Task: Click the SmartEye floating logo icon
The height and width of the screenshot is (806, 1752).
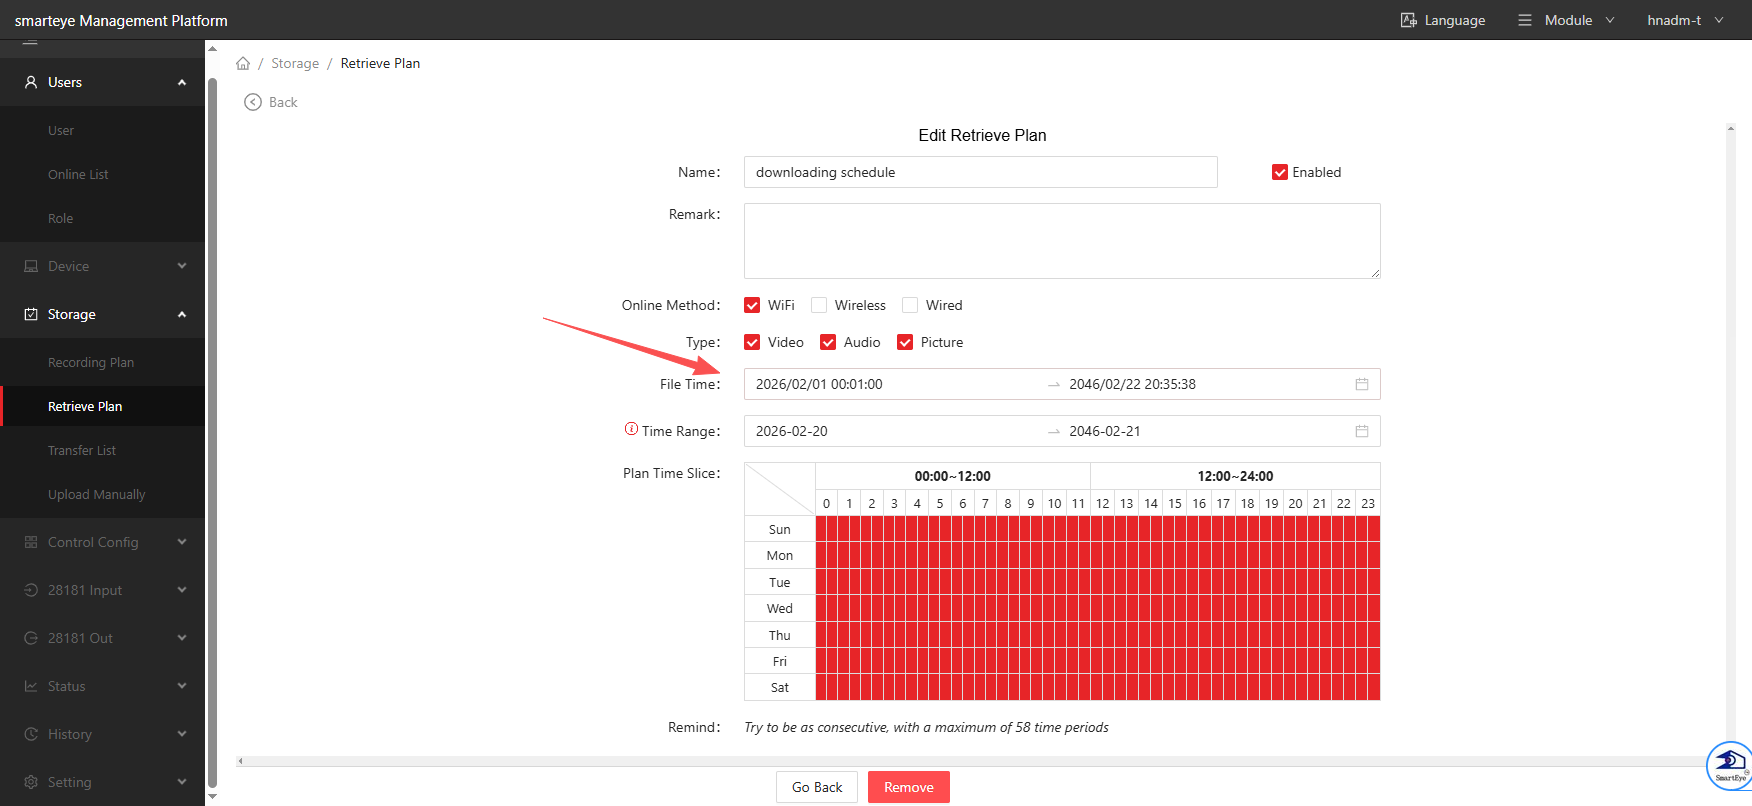Action: pos(1730,765)
